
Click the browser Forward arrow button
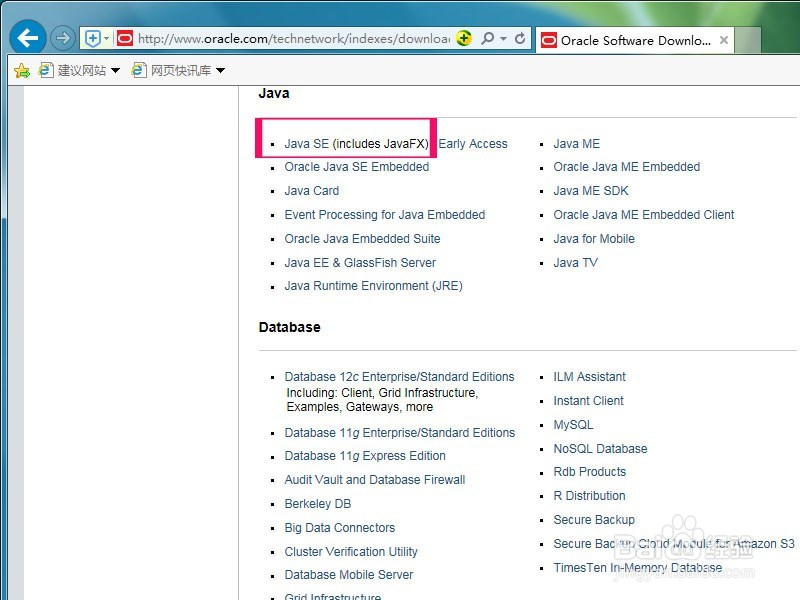point(63,38)
